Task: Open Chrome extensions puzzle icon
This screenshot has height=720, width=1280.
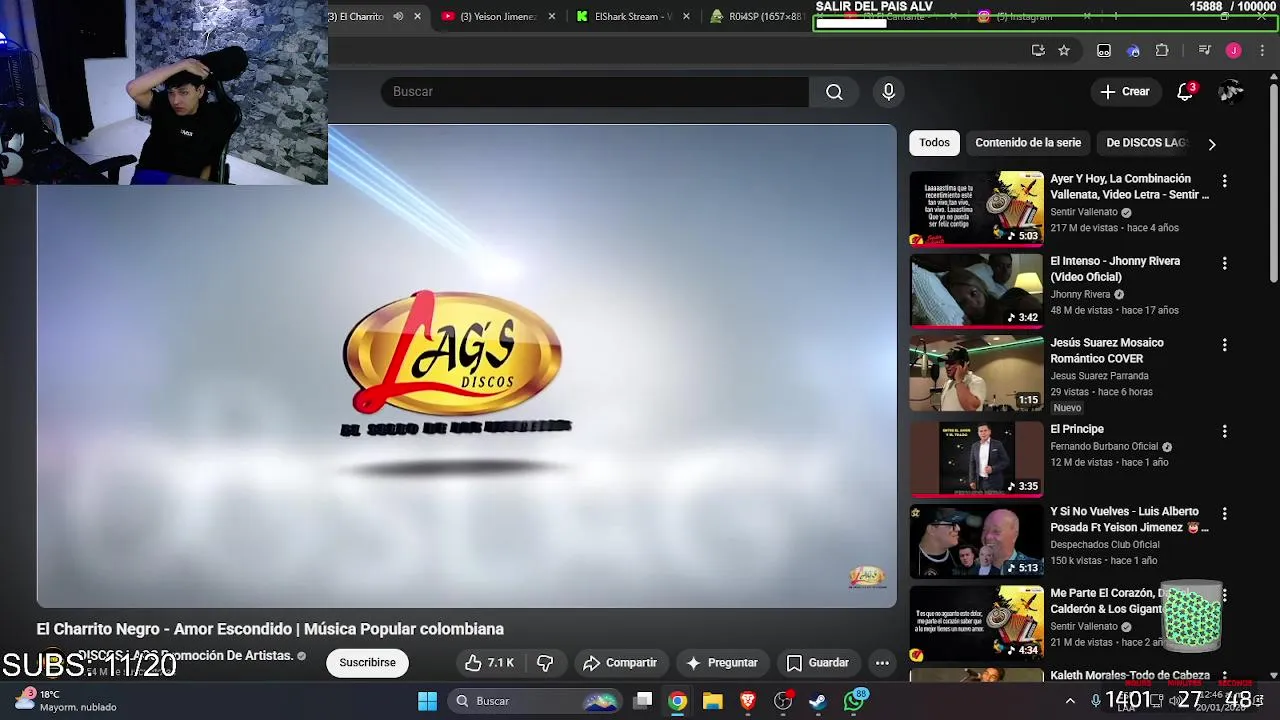Action: 1162,51
